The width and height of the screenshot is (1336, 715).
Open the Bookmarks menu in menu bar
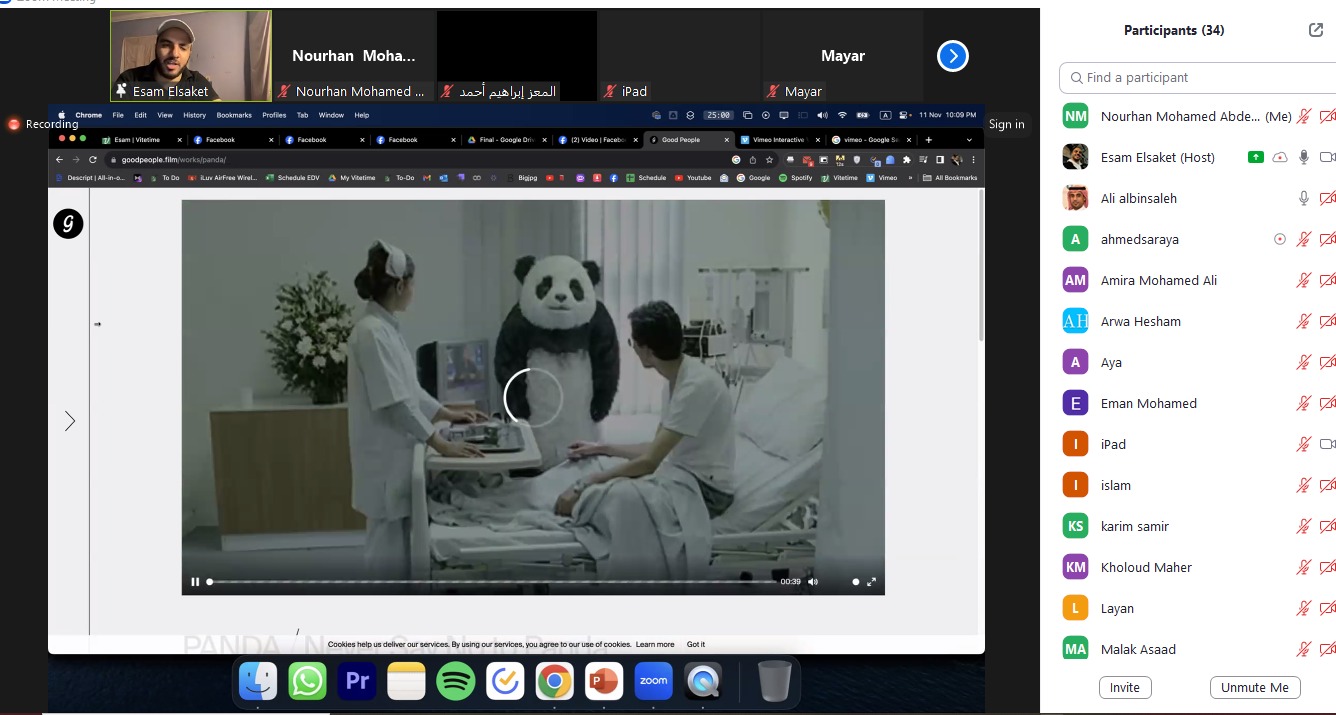pos(234,115)
